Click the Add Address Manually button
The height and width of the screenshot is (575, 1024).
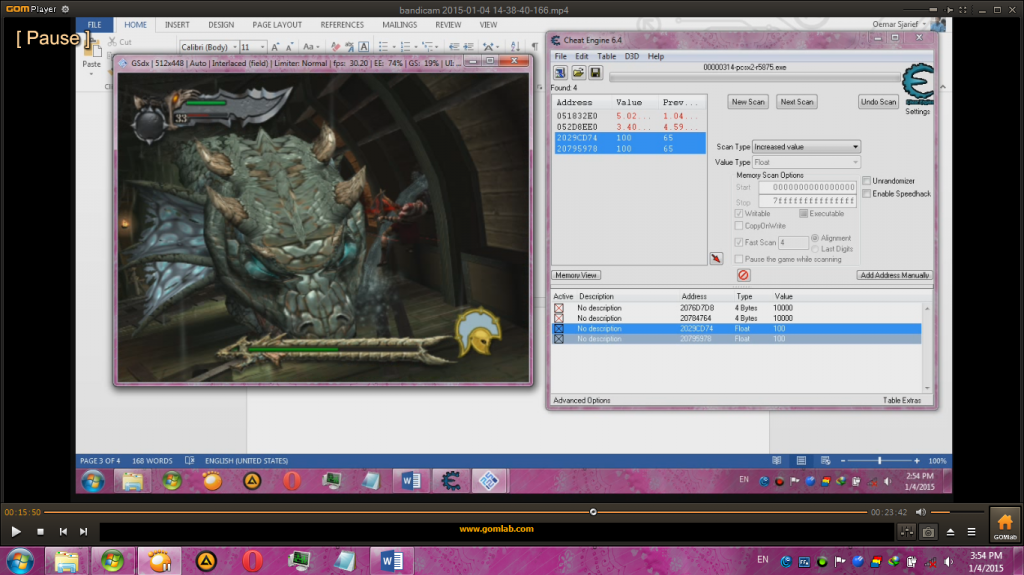[894, 275]
